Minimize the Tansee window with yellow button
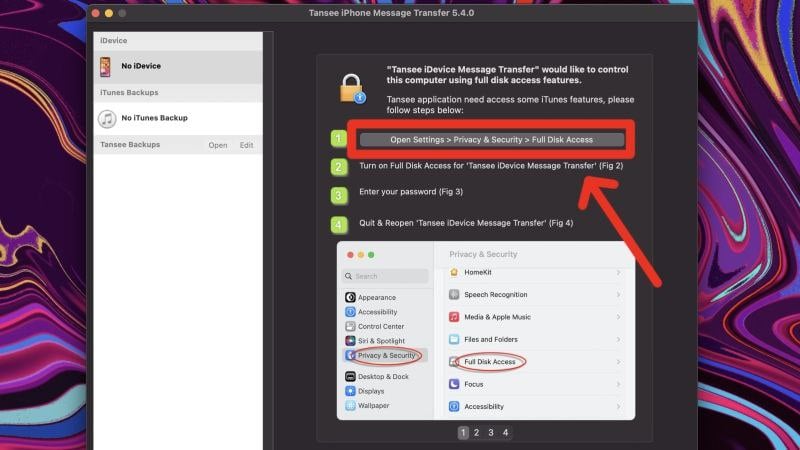 [109, 13]
